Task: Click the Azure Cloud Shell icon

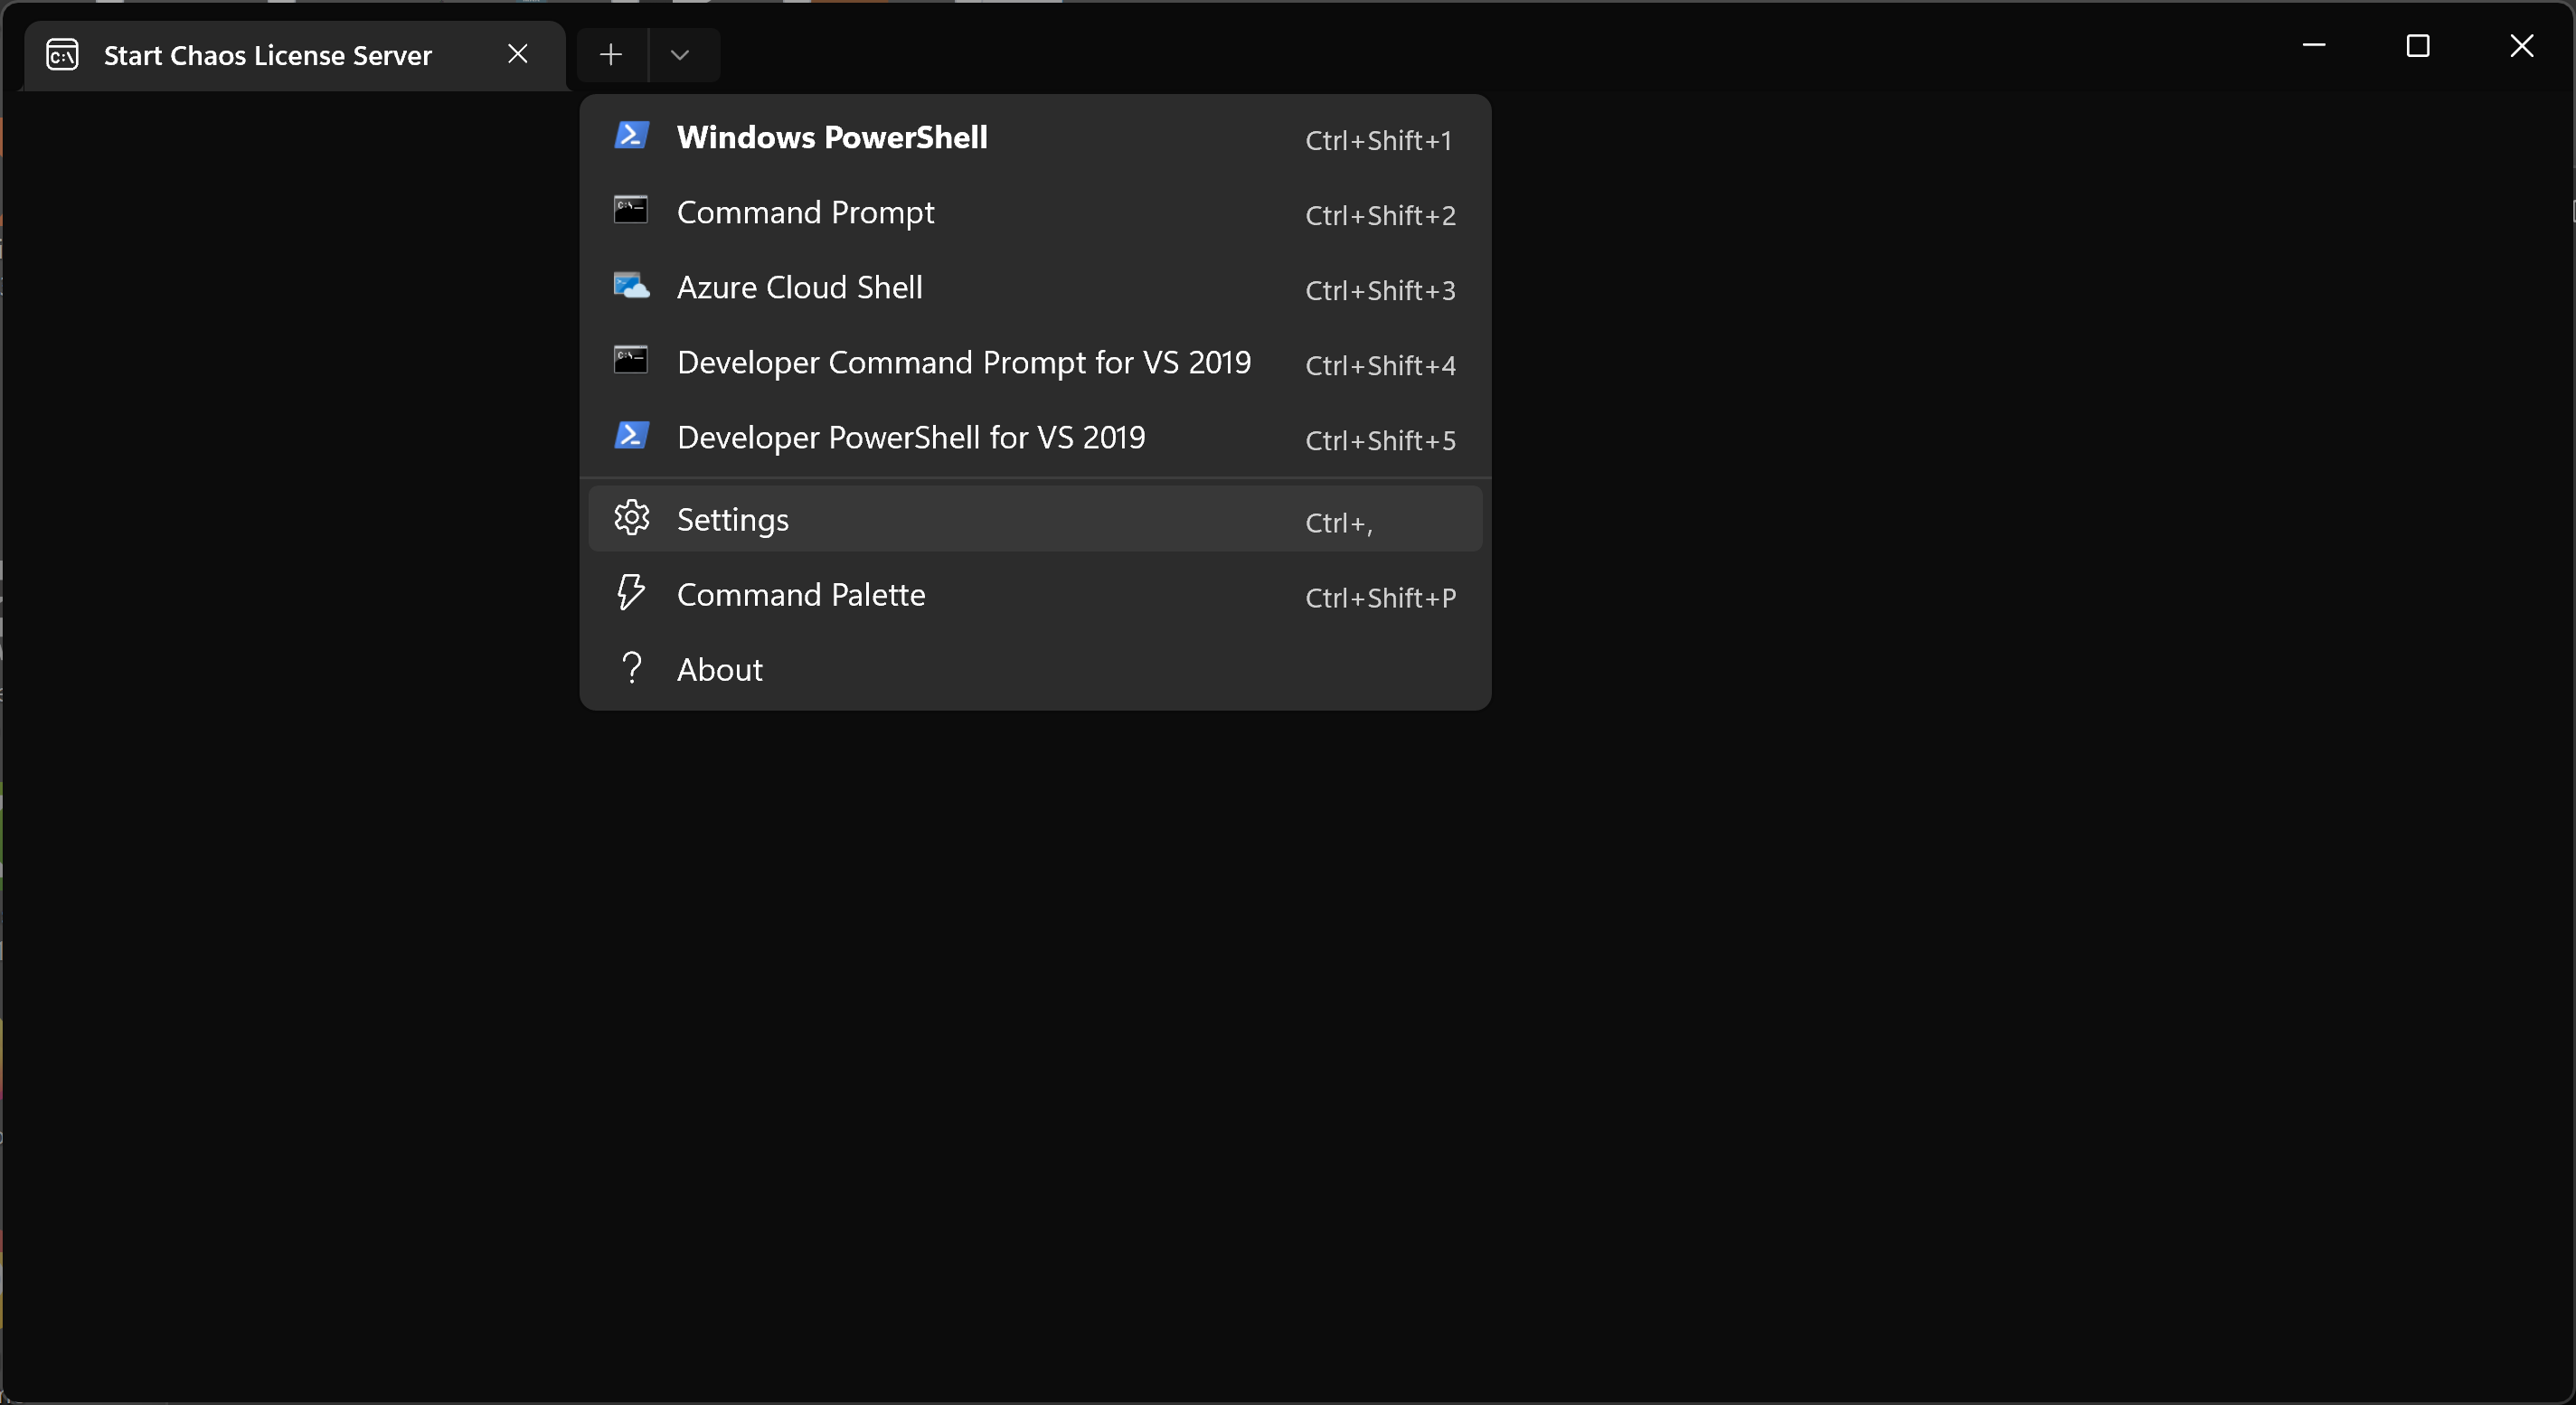Action: (631, 286)
